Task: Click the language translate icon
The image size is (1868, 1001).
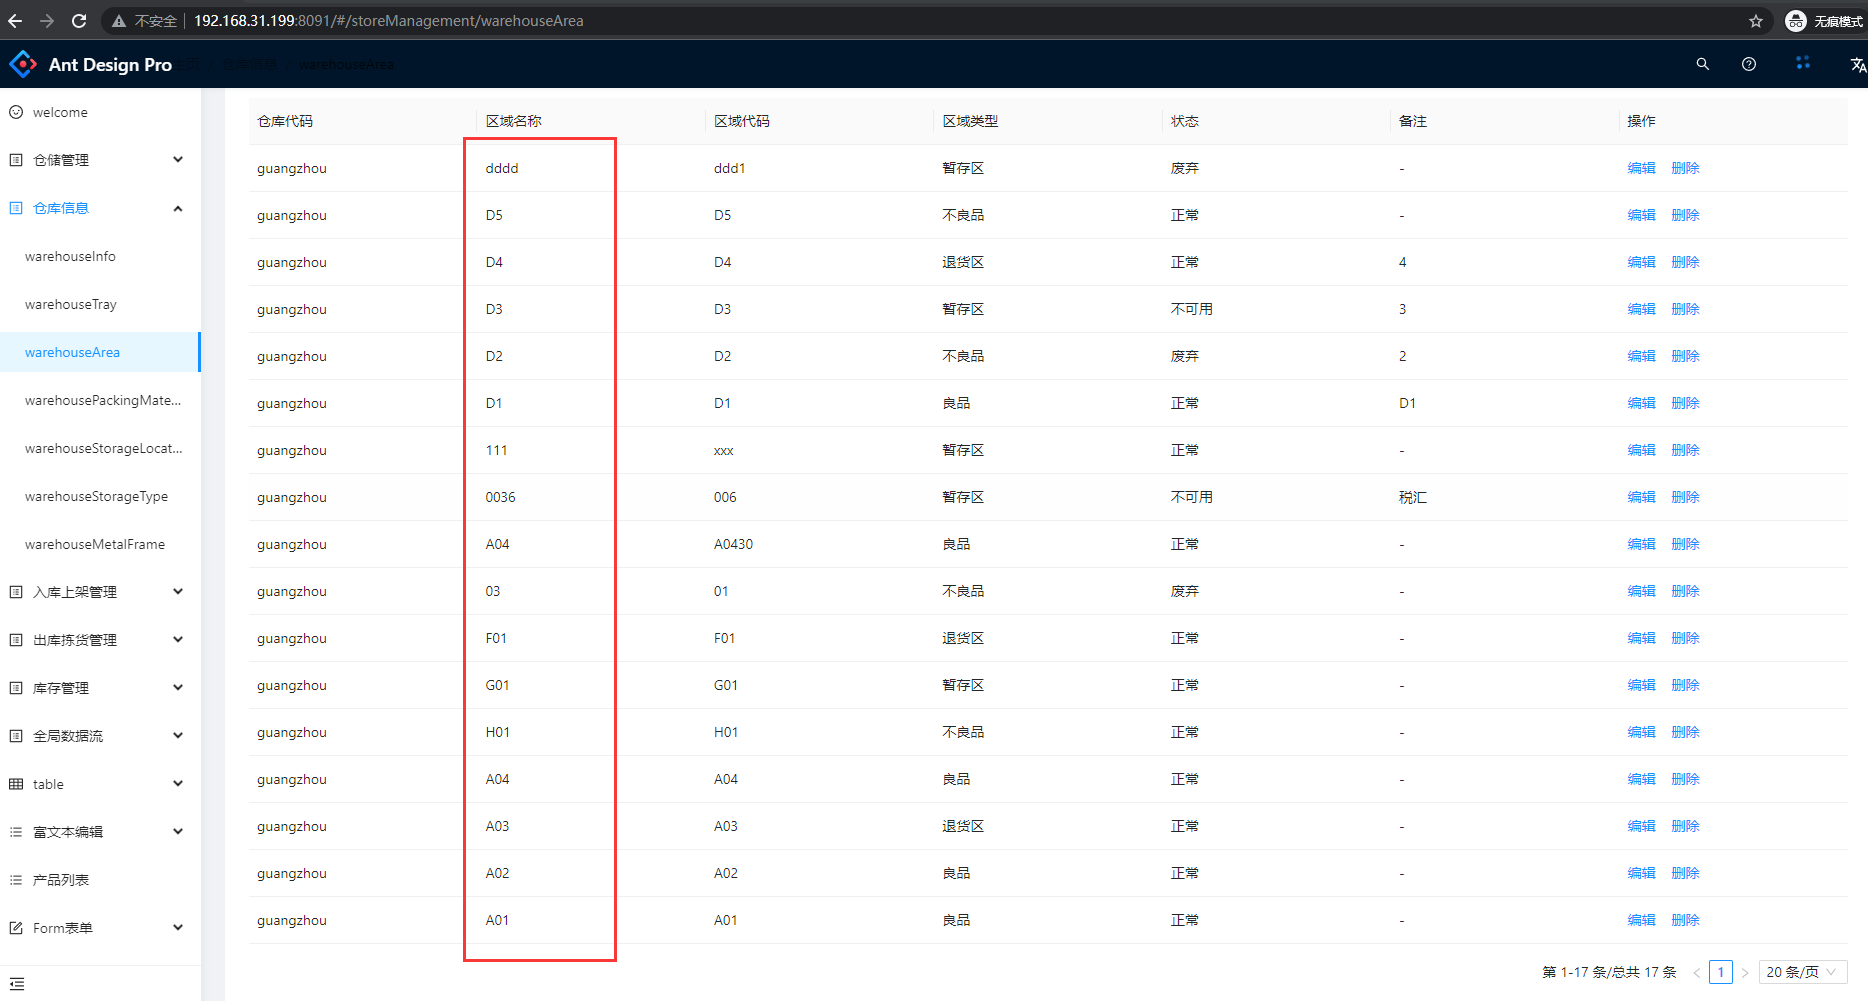Action: (x=1857, y=64)
